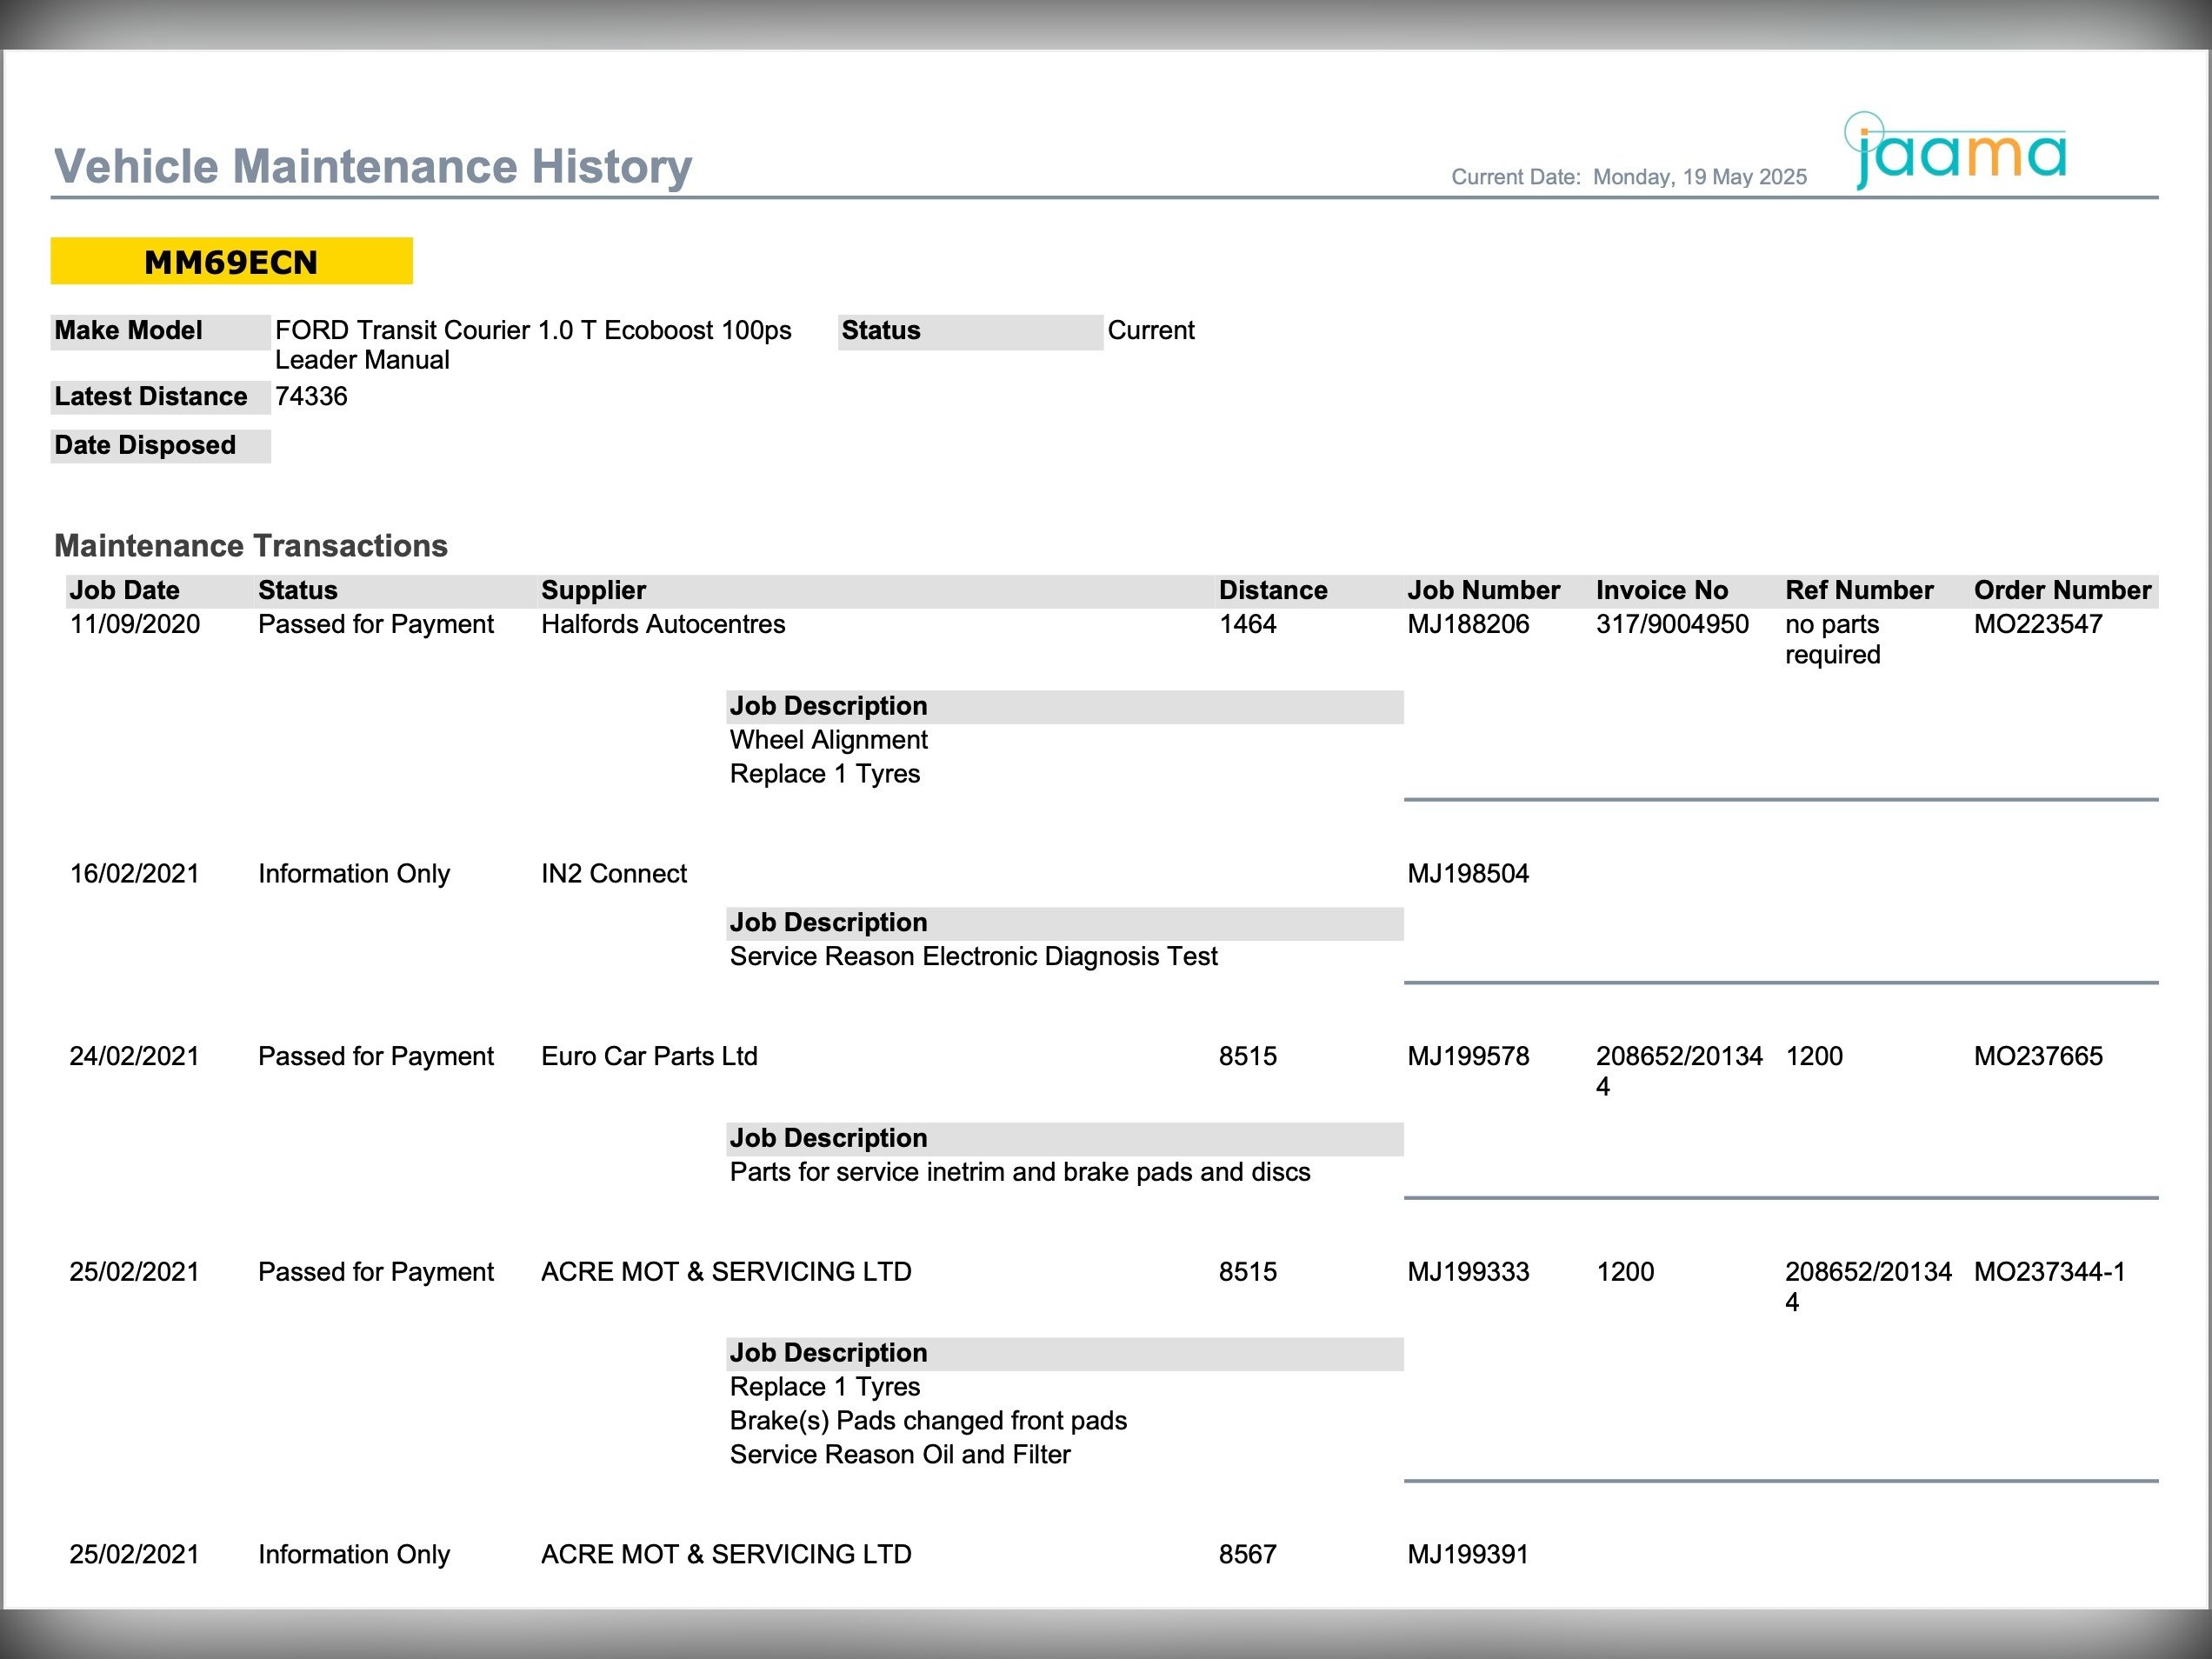Click the Invoice No column header
Viewport: 2212px width, 1659px height.
[x=1661, y=590]
